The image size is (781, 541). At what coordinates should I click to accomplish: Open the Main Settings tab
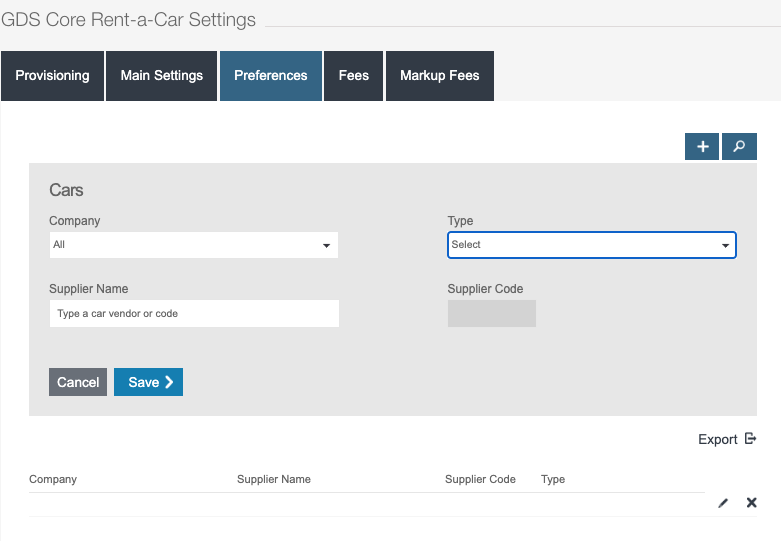coord(162,76)
